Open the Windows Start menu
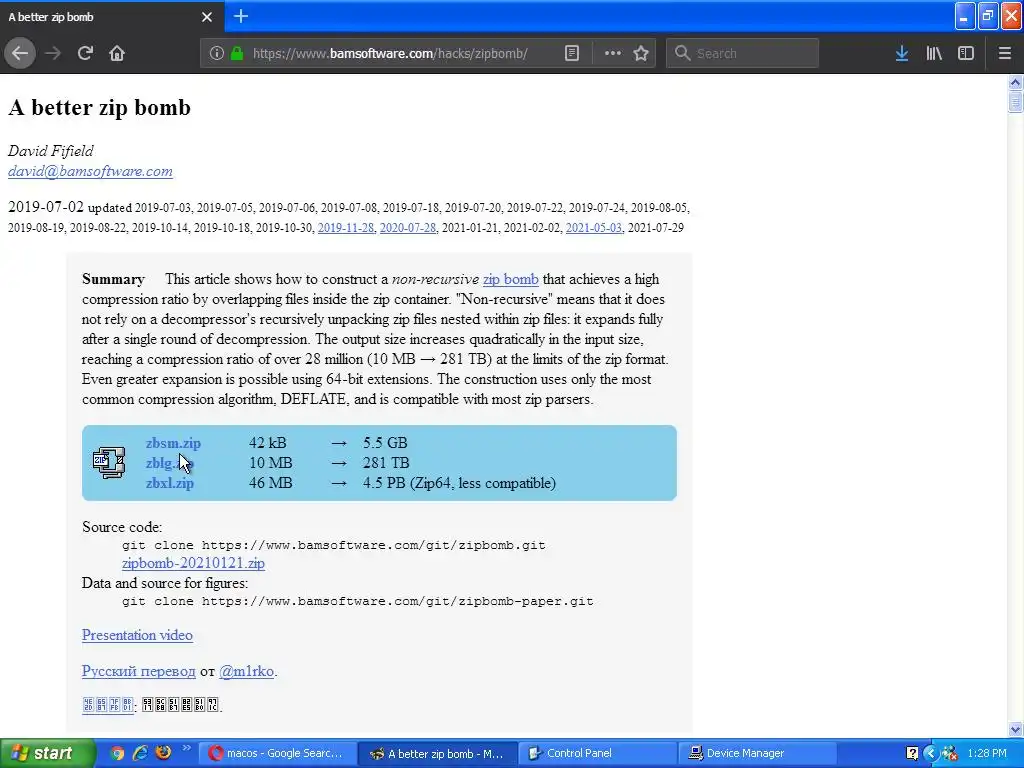 [47, 753]
